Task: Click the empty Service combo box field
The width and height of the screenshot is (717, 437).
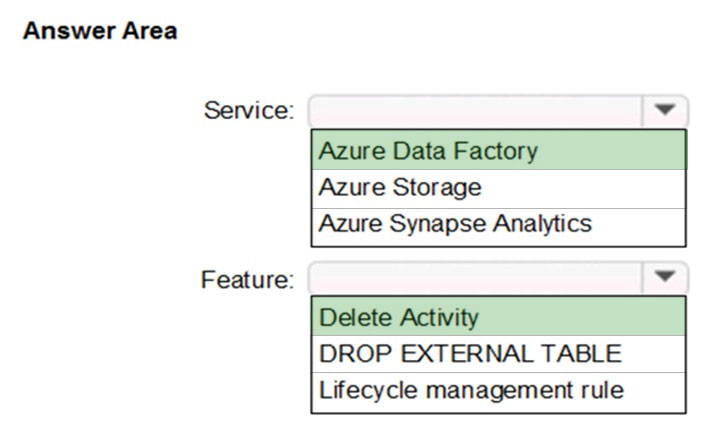Action: 476,111
